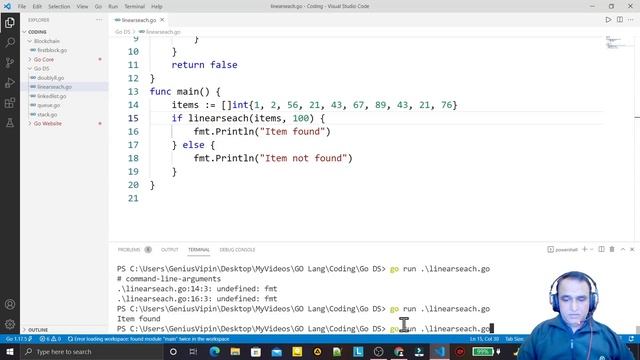Image resolution: width=640 pixels, height=360 pixels.
Task: Click the taskbar search box
Action: point(91,351)
